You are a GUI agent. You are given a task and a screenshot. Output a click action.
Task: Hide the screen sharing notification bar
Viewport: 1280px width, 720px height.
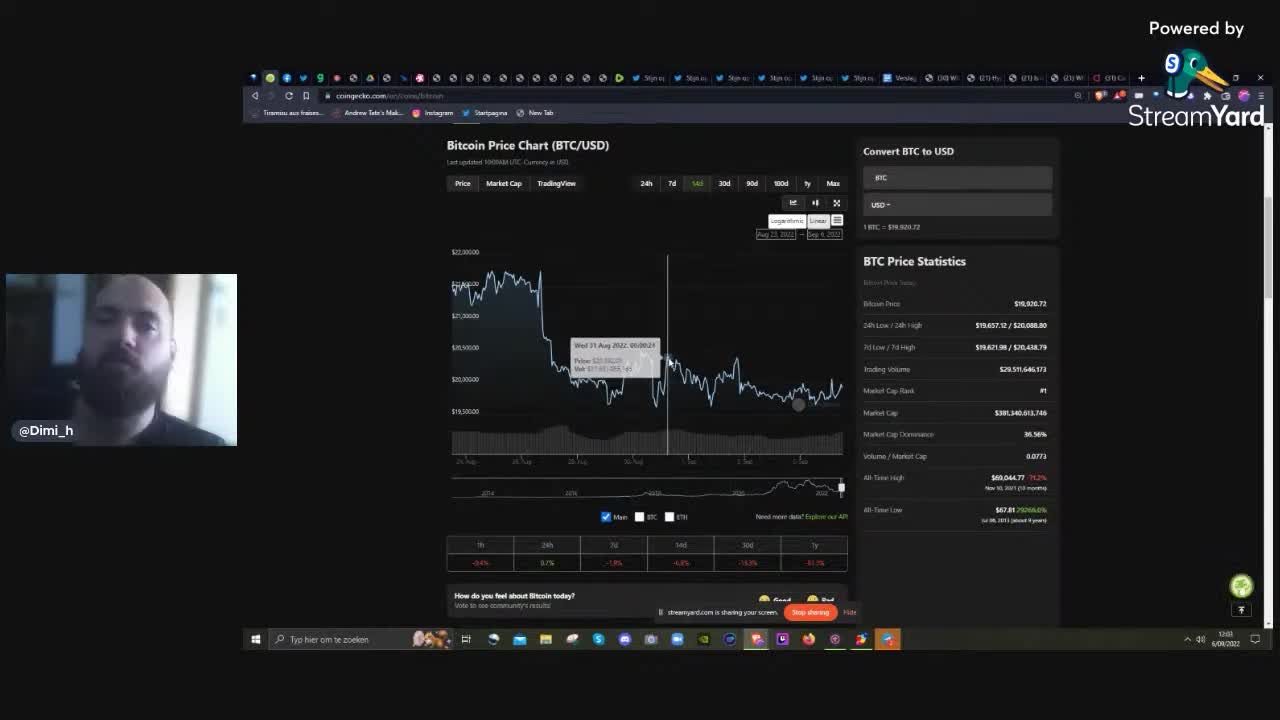[x=850, y=612]
